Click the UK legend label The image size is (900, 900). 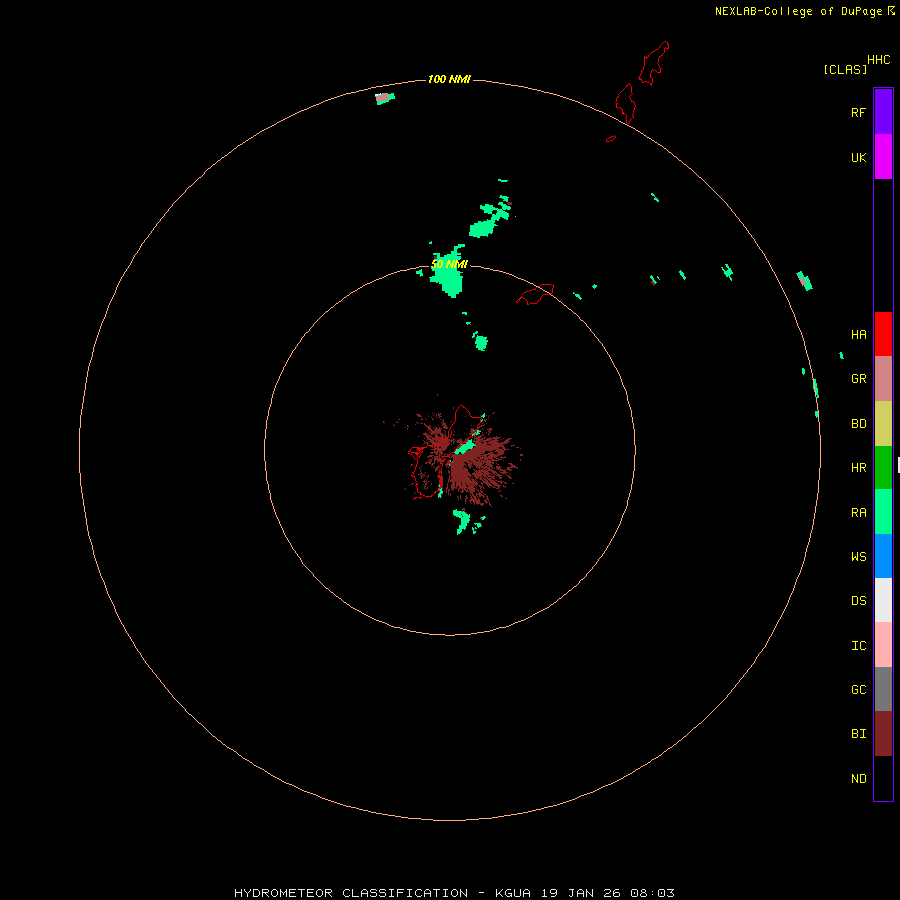pos(858,157)
